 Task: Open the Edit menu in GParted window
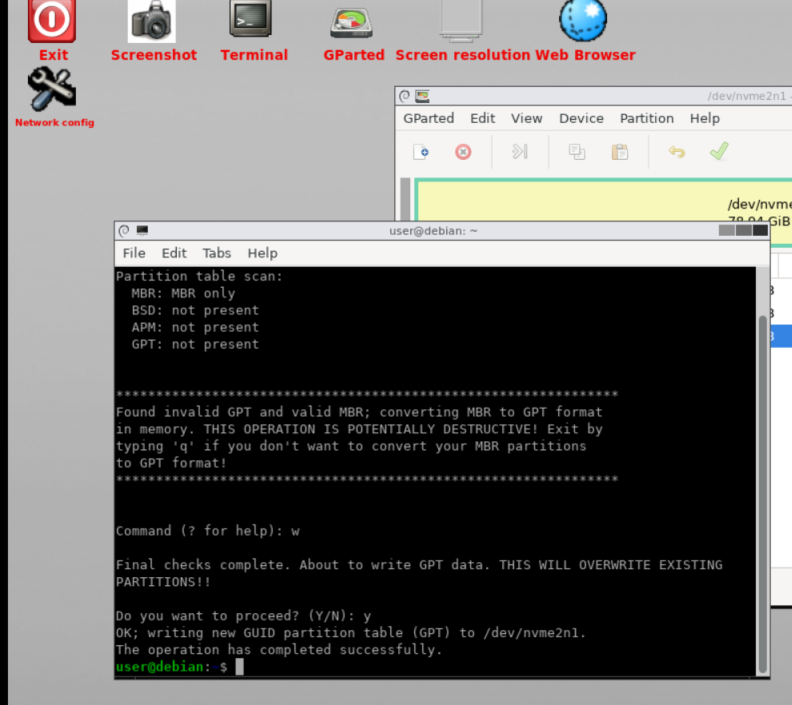click(x=482, y=118)
